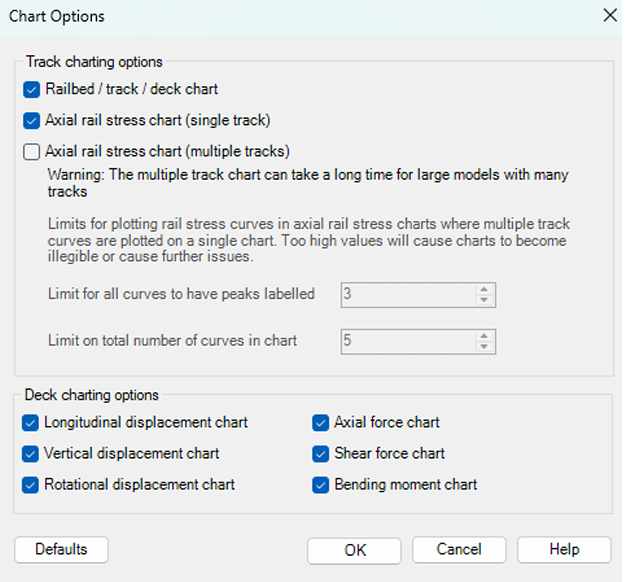The height and width of the screenshot is (582, 634).
Task: Toggle Shear force chart checkbox
Action: pyautogui.click(x=321, y=453)
